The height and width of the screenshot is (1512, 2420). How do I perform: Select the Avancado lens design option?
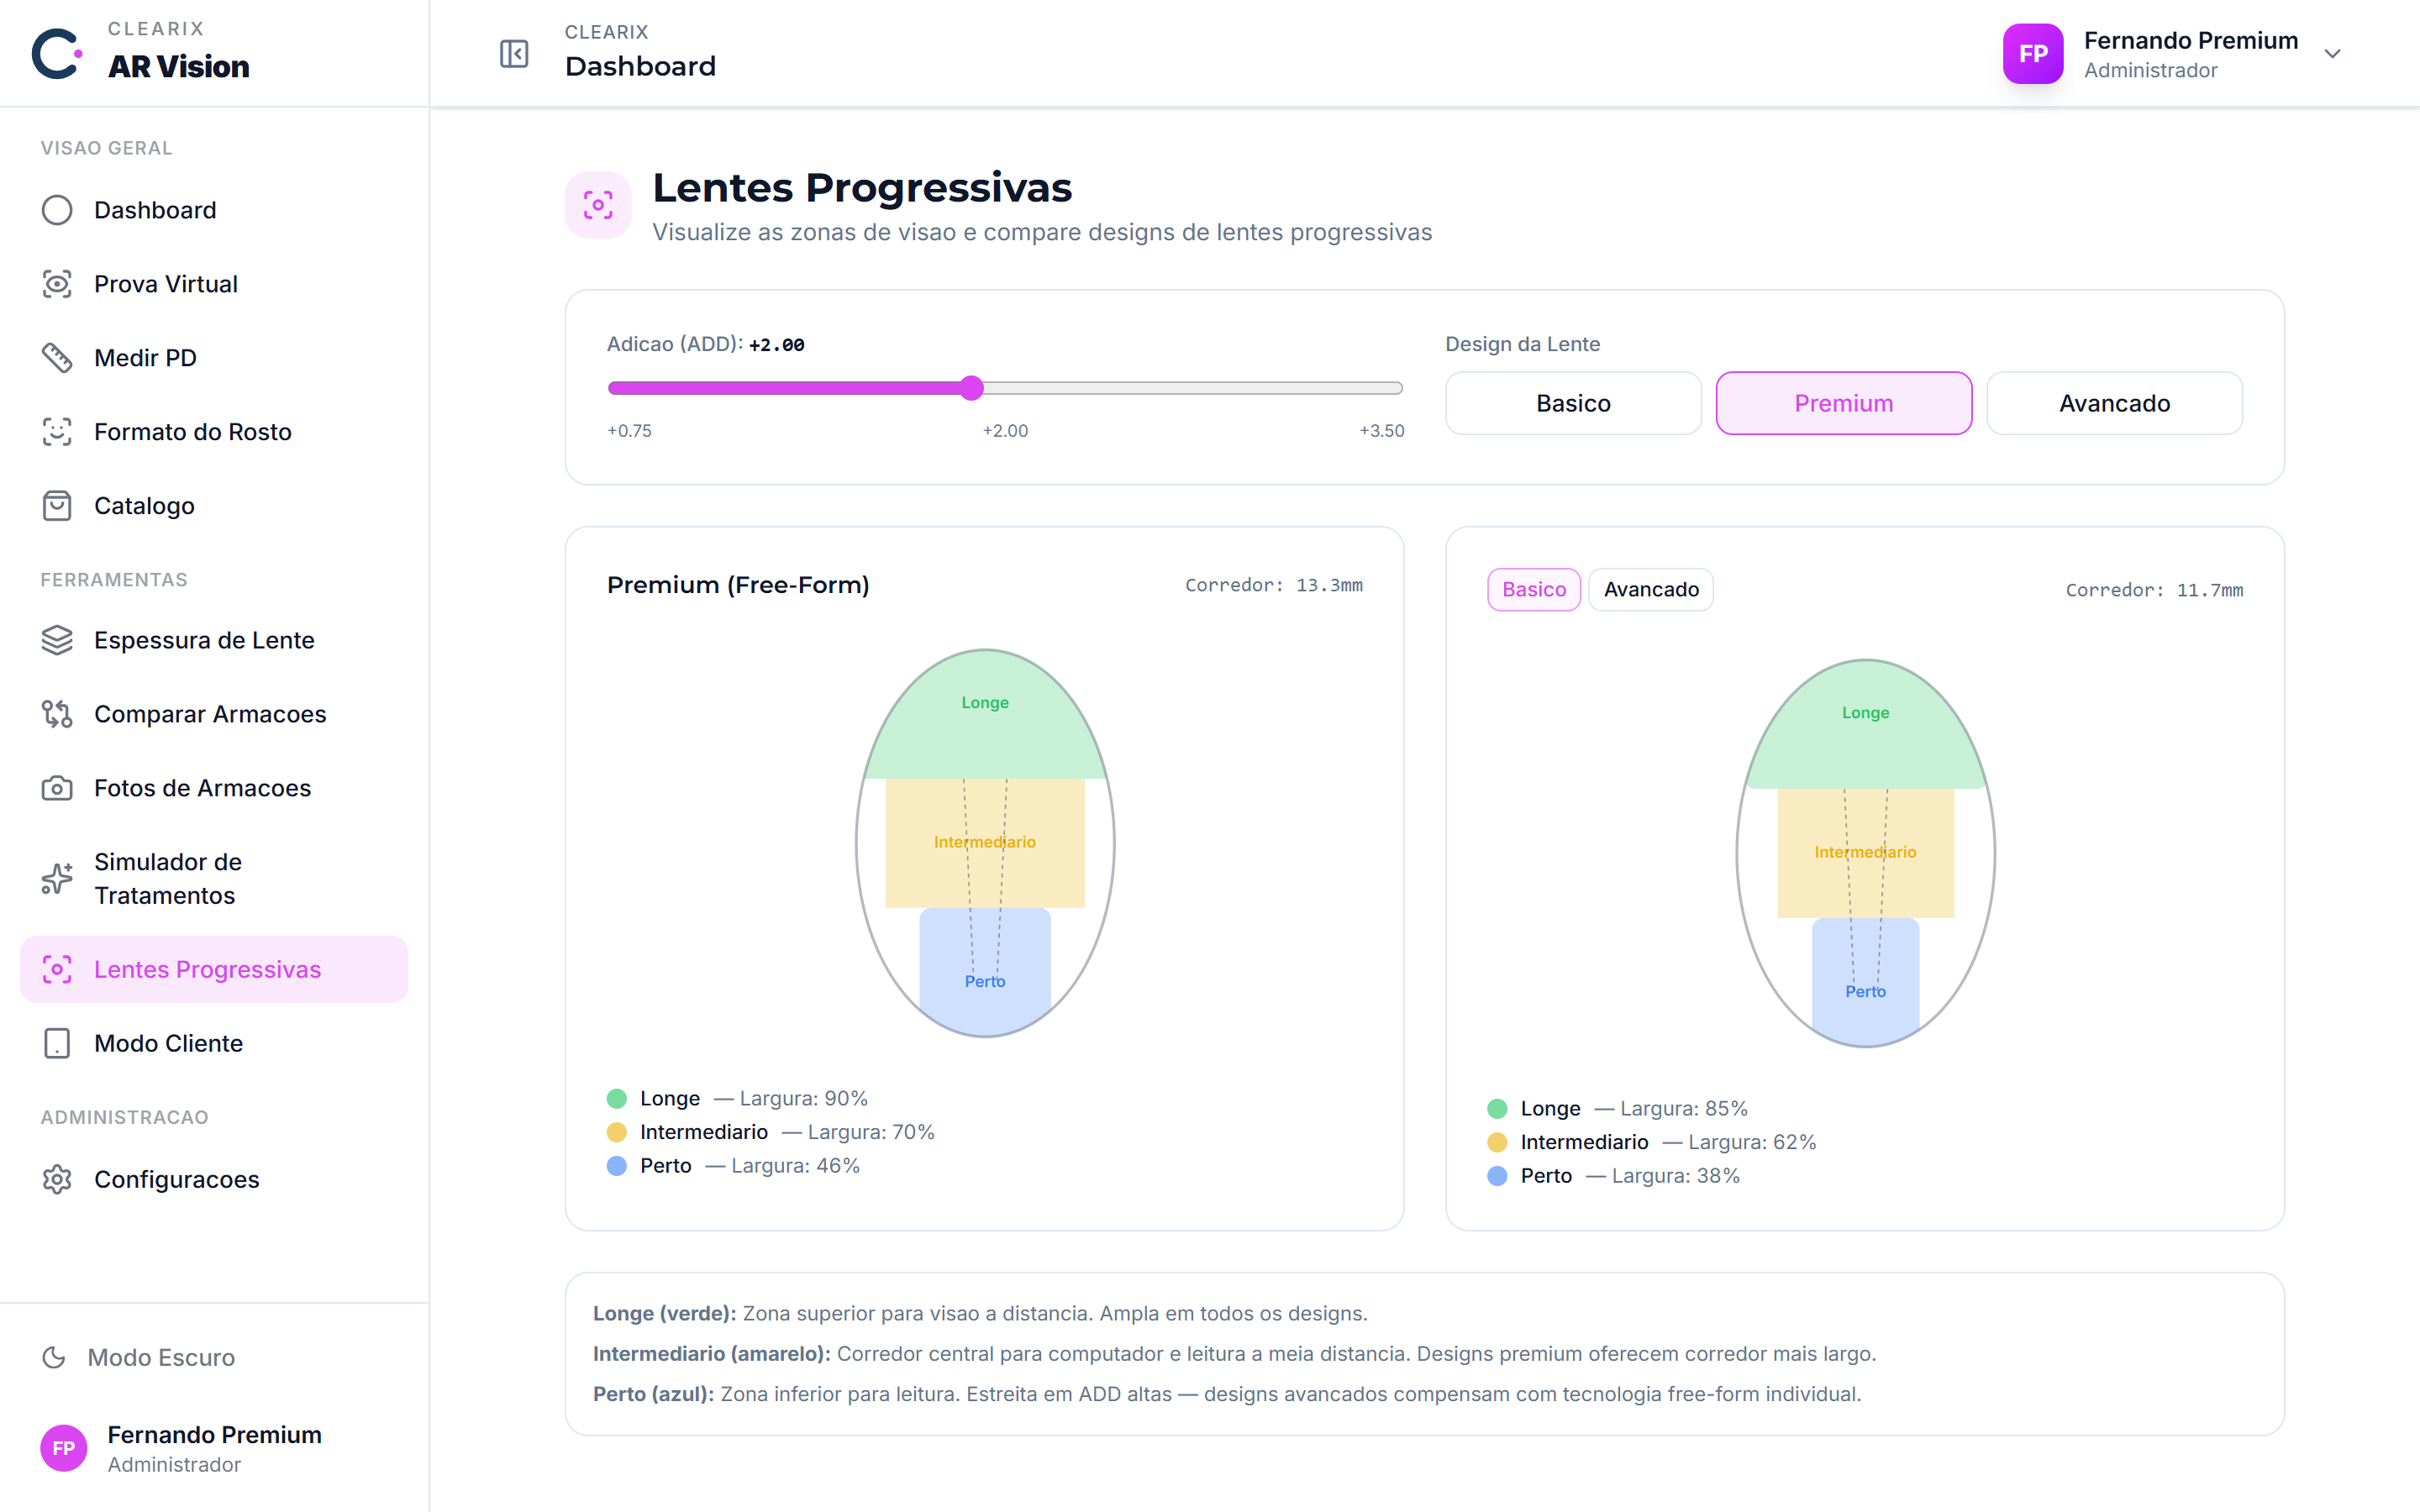tap(2114, 403)
